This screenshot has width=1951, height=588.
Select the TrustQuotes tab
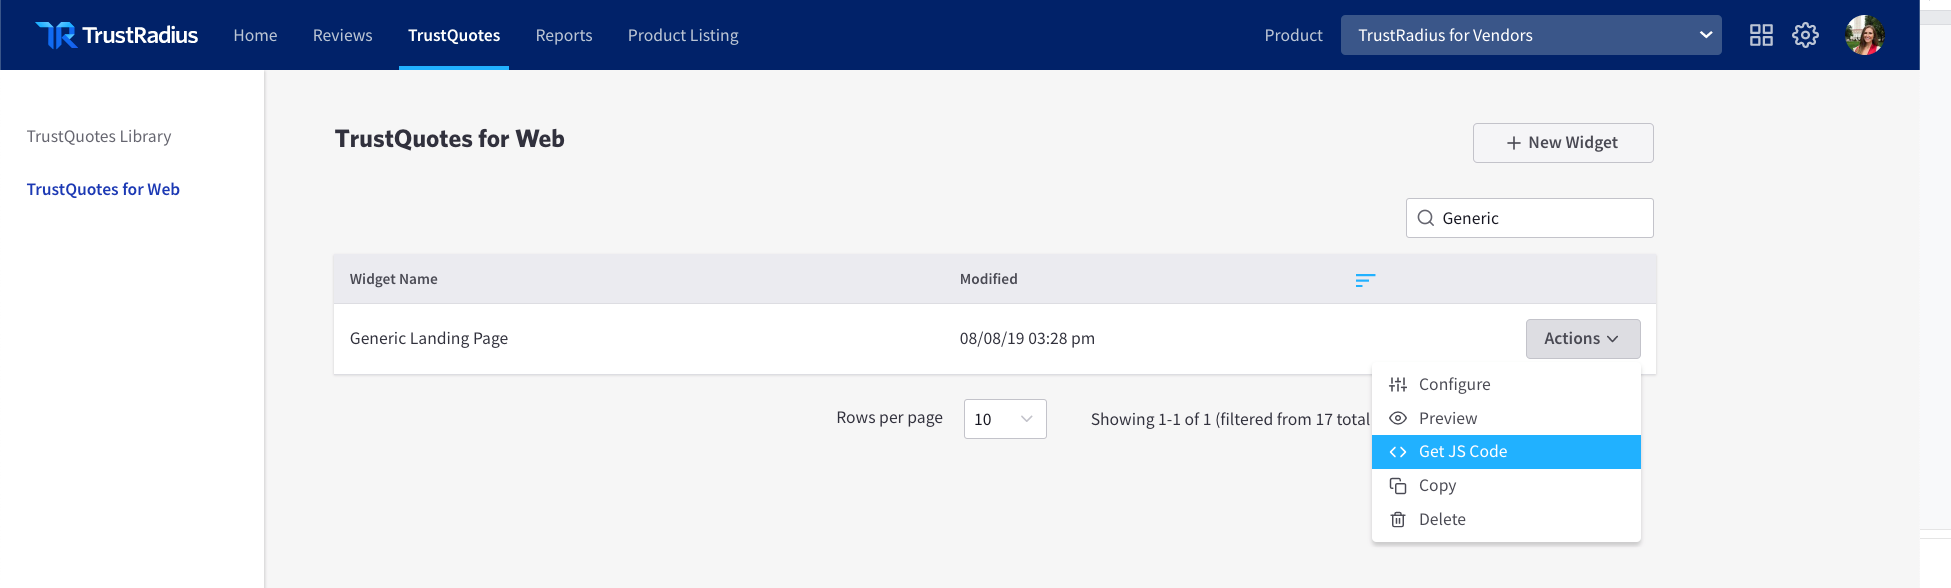coord(454,35)
